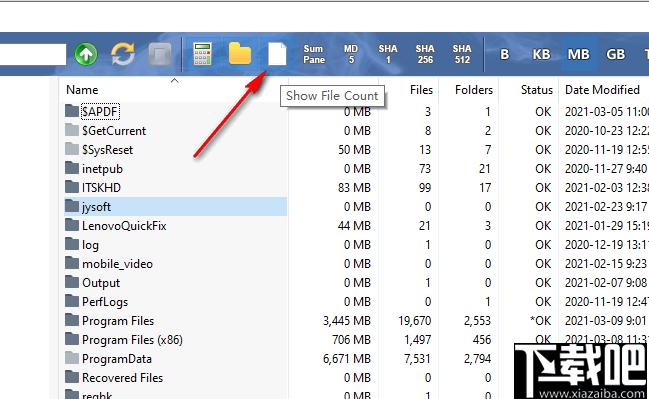Viewport: 649px width, 399px height.
Task: Sort by the Files column header
Action: [421, 90]
